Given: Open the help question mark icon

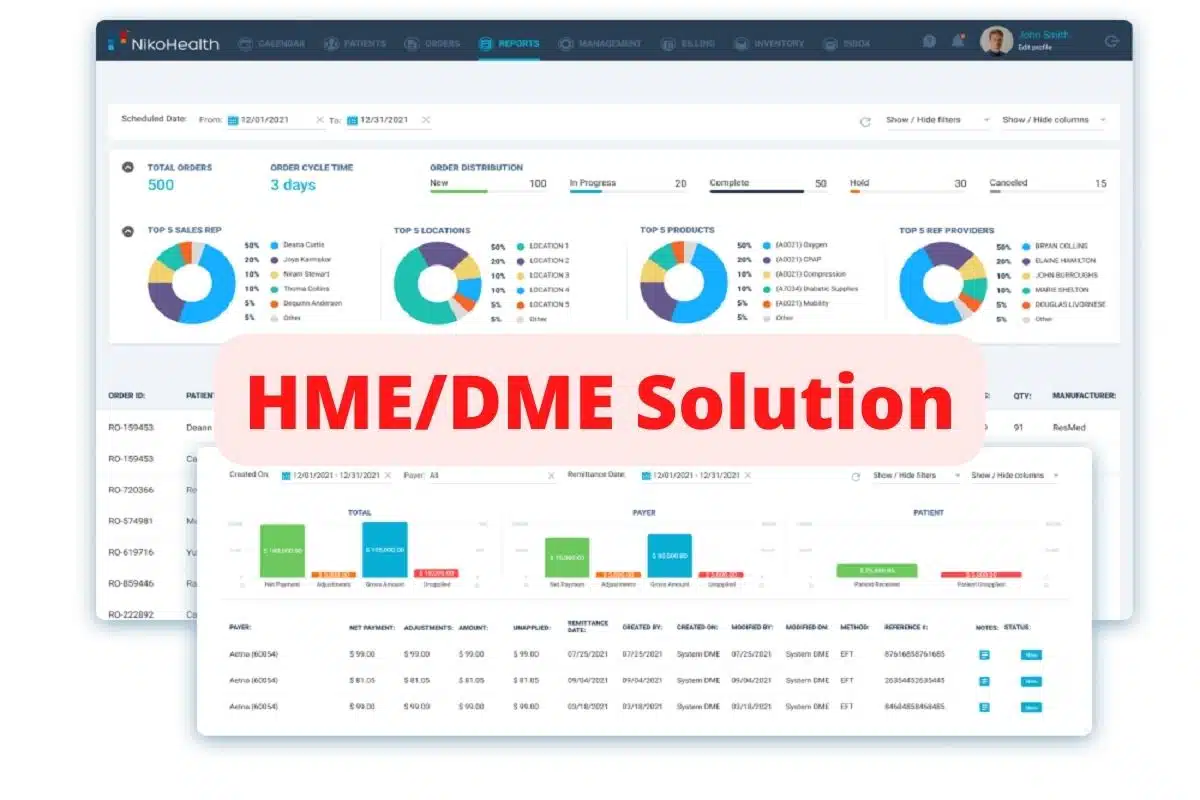Looking at the screenshot, I should click(930, 40).
